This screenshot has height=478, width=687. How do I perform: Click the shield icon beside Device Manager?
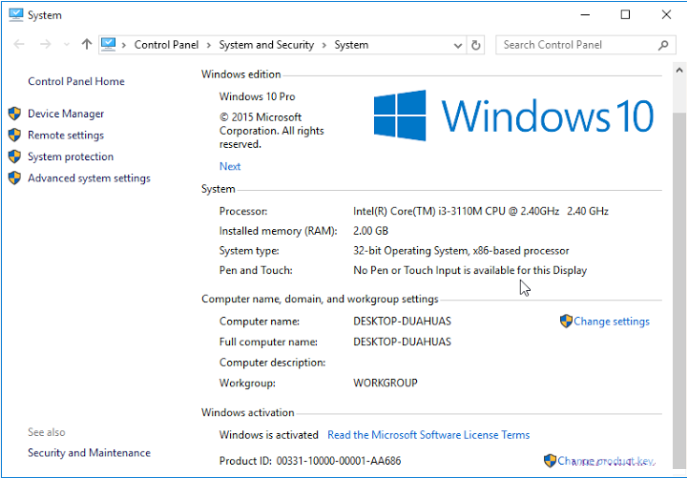click(14, 113)
